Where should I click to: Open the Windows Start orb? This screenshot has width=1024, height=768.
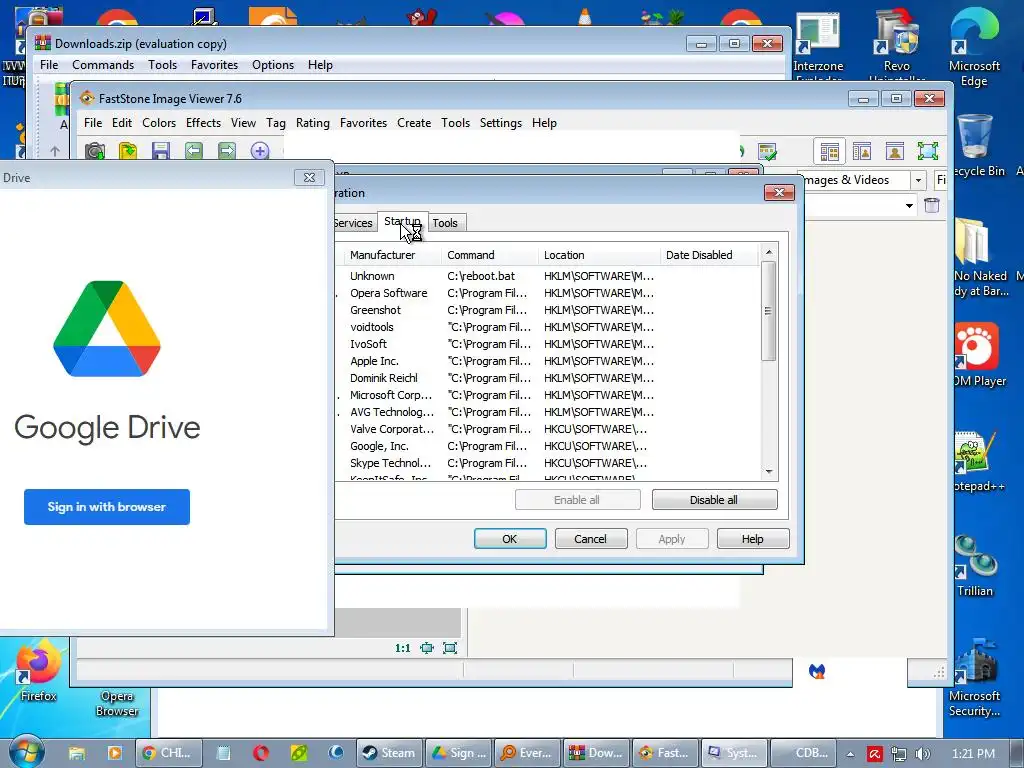point(26,752)
